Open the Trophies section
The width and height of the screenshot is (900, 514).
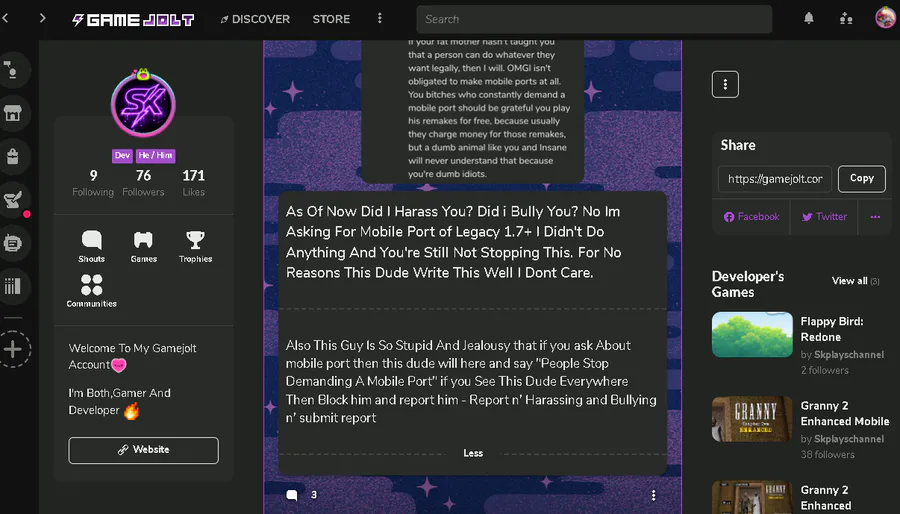coord(195,247)
